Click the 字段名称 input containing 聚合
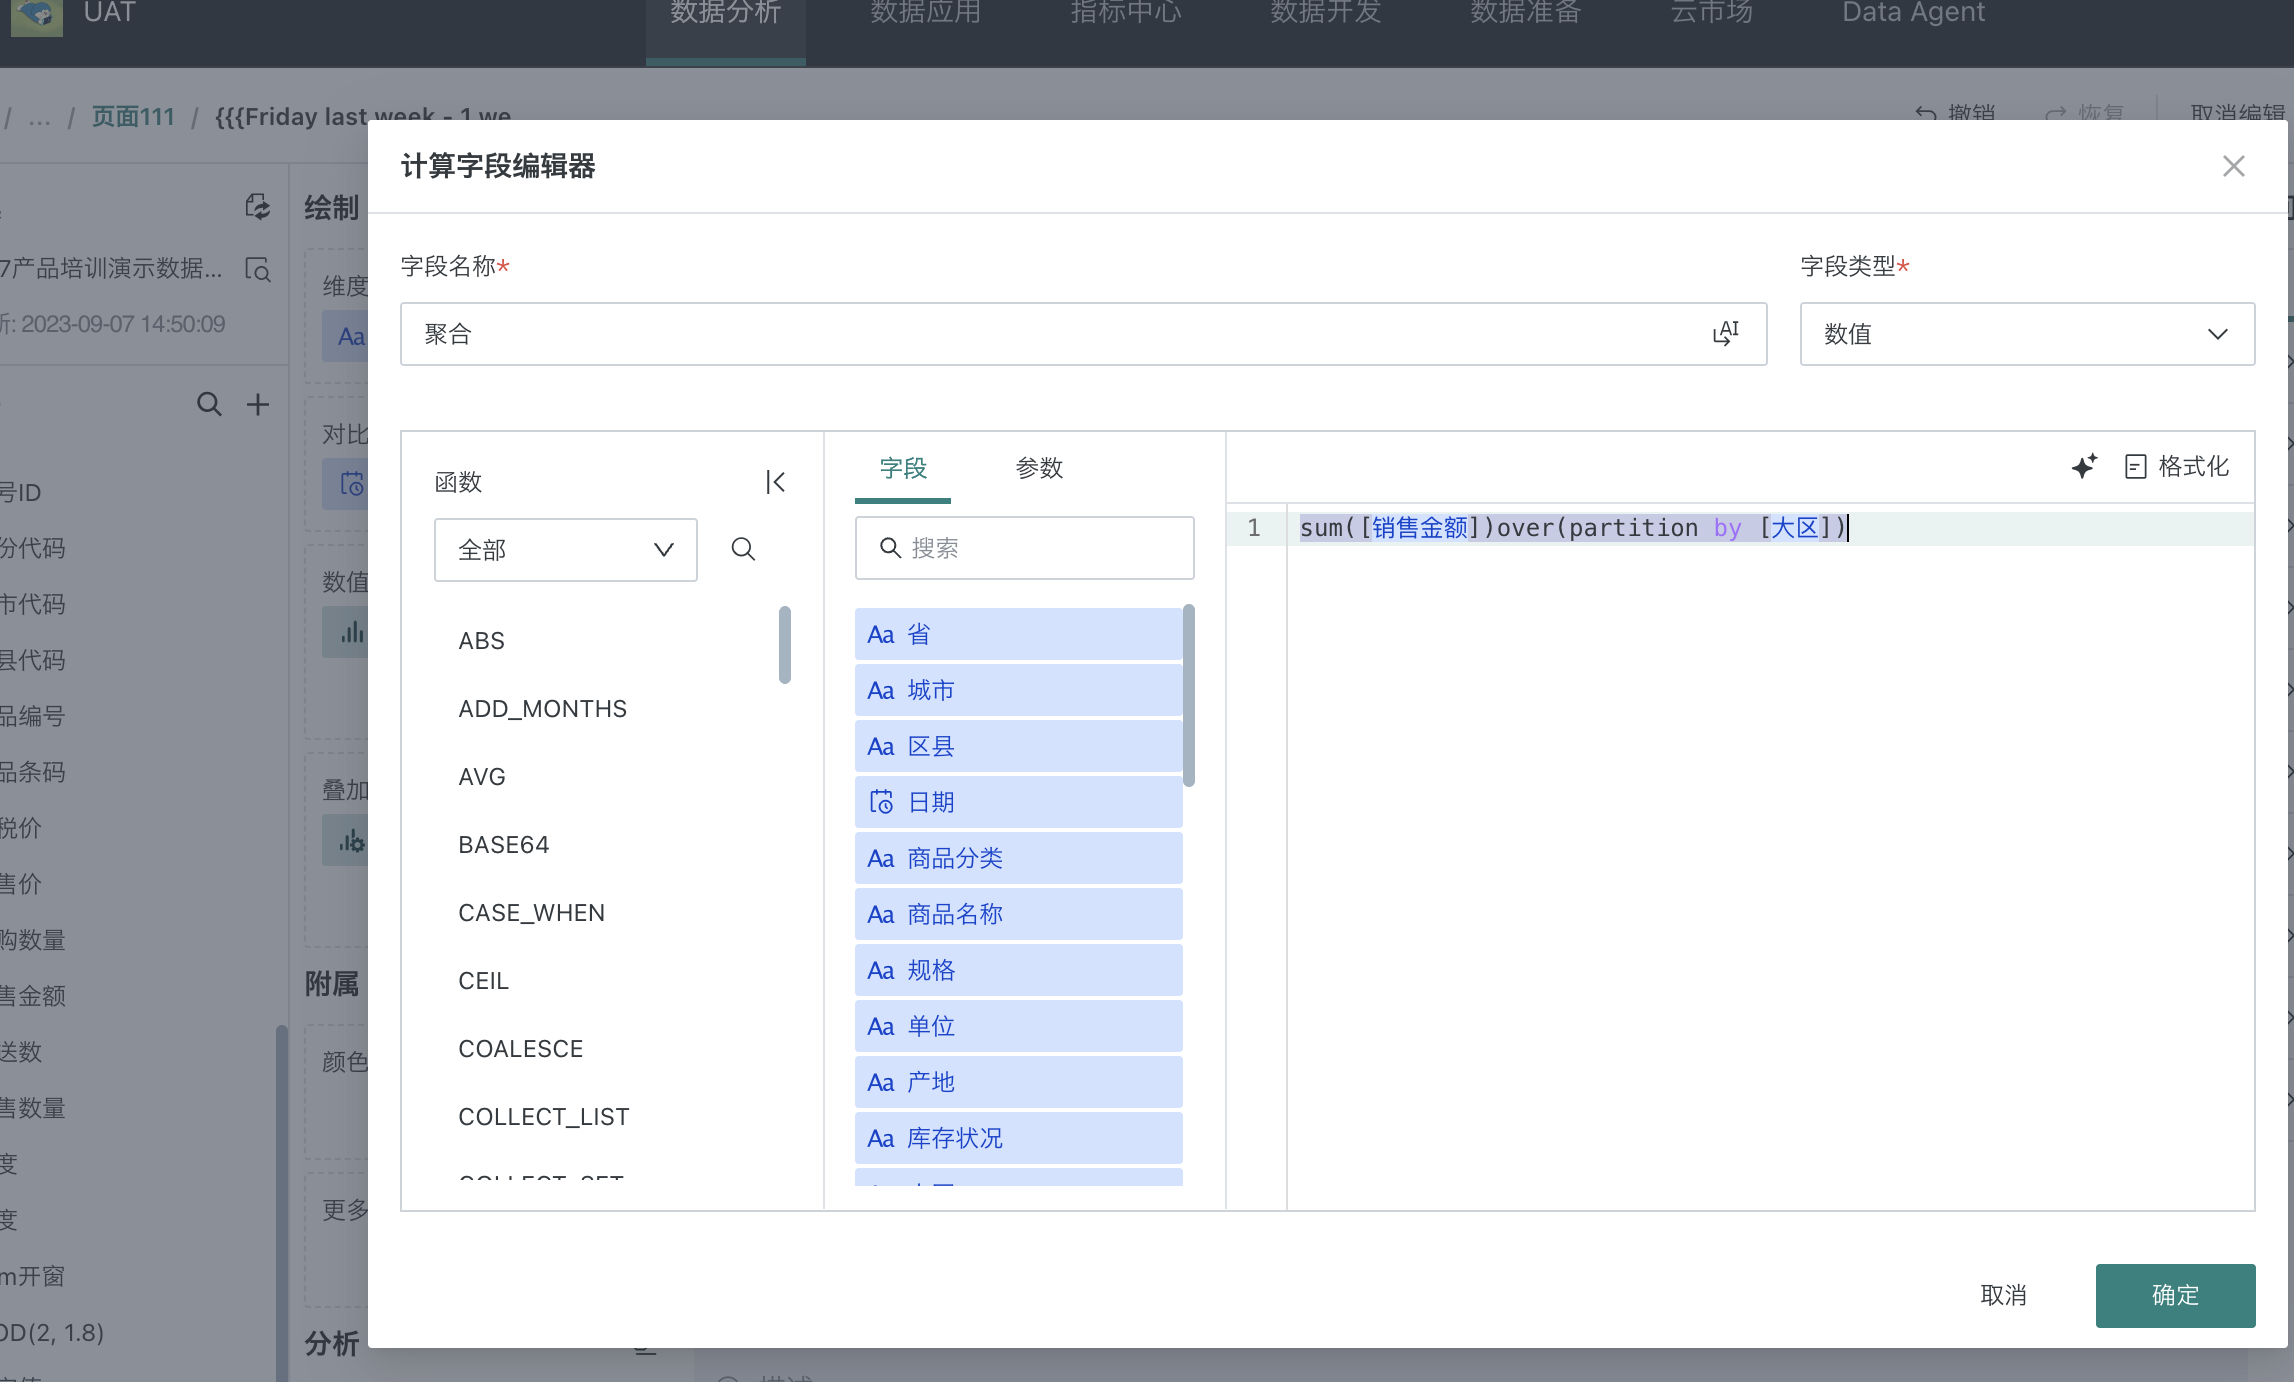This screenshot has height=1382, width=2294. coord(1083,334)
